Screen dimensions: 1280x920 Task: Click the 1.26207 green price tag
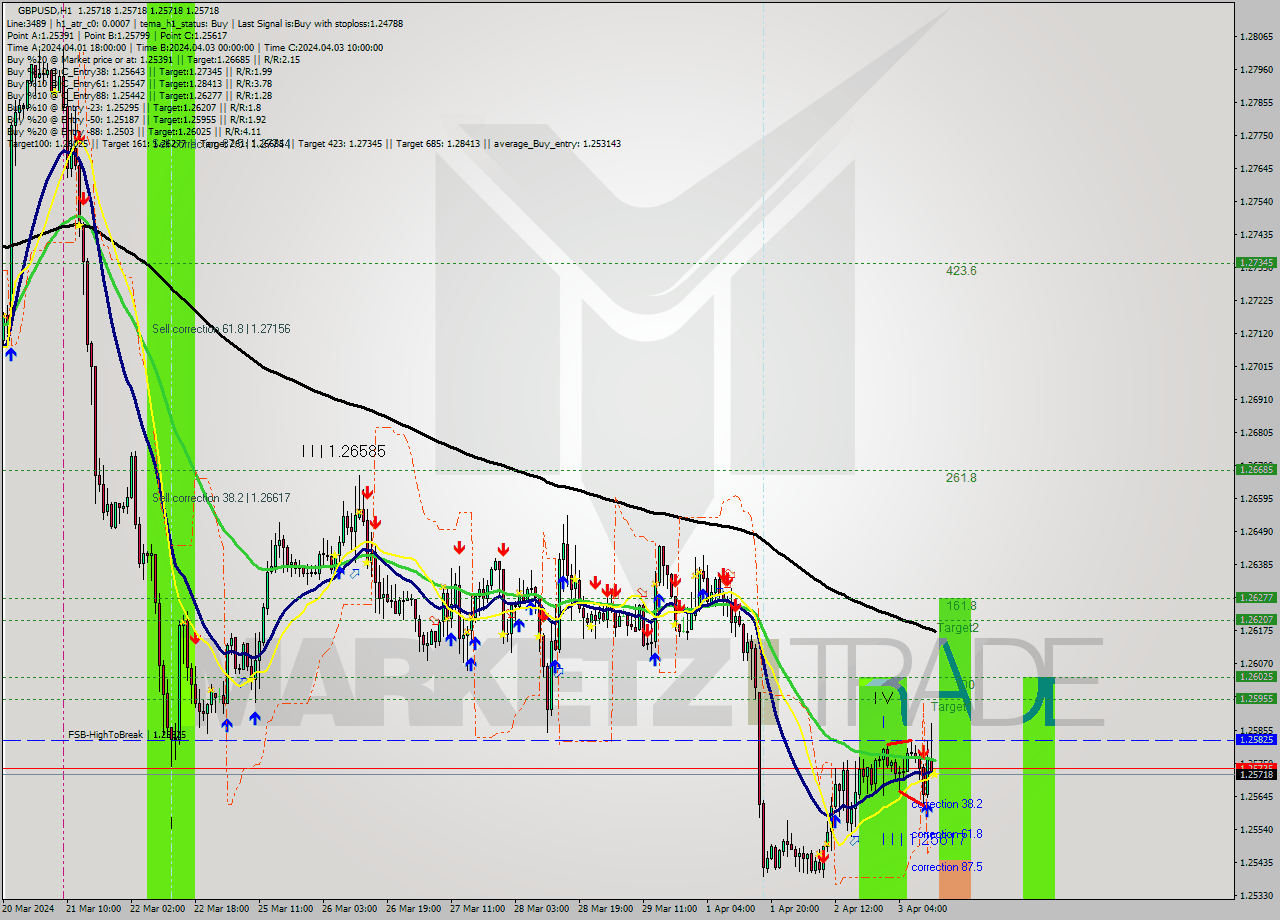click(1256, 619)
